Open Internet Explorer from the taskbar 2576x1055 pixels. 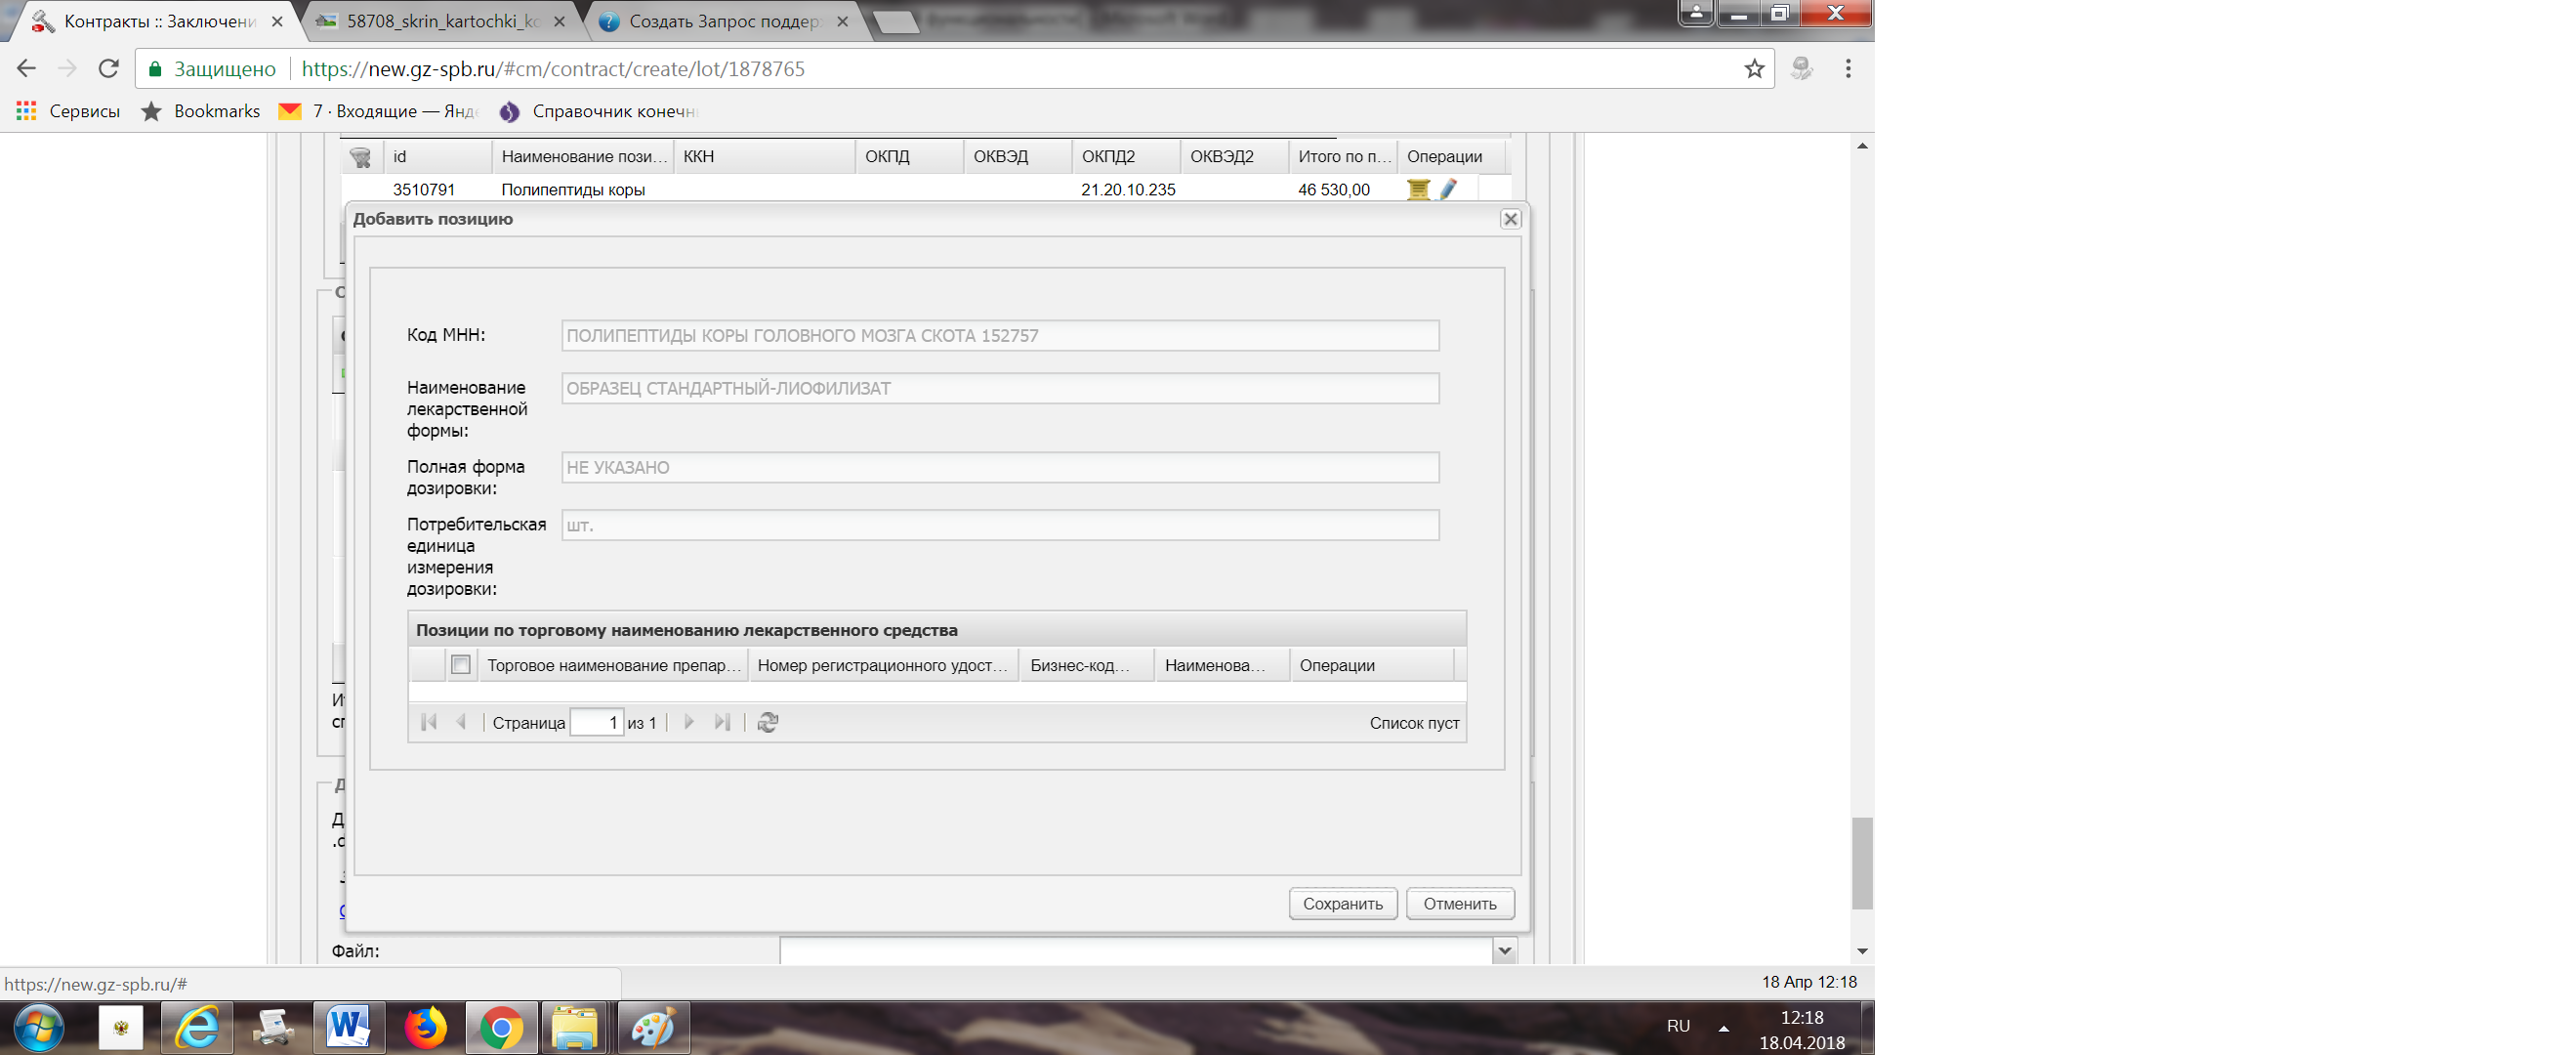[197, 1028]
